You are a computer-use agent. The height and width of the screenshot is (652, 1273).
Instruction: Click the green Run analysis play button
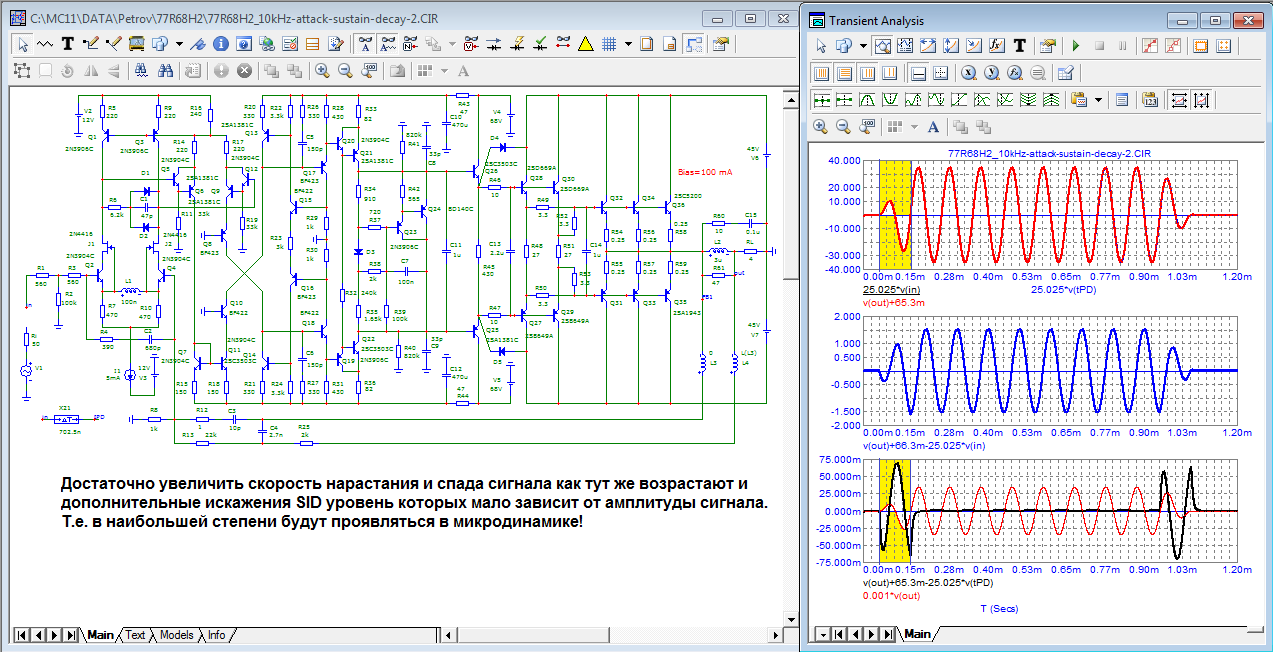point(1076,46)
